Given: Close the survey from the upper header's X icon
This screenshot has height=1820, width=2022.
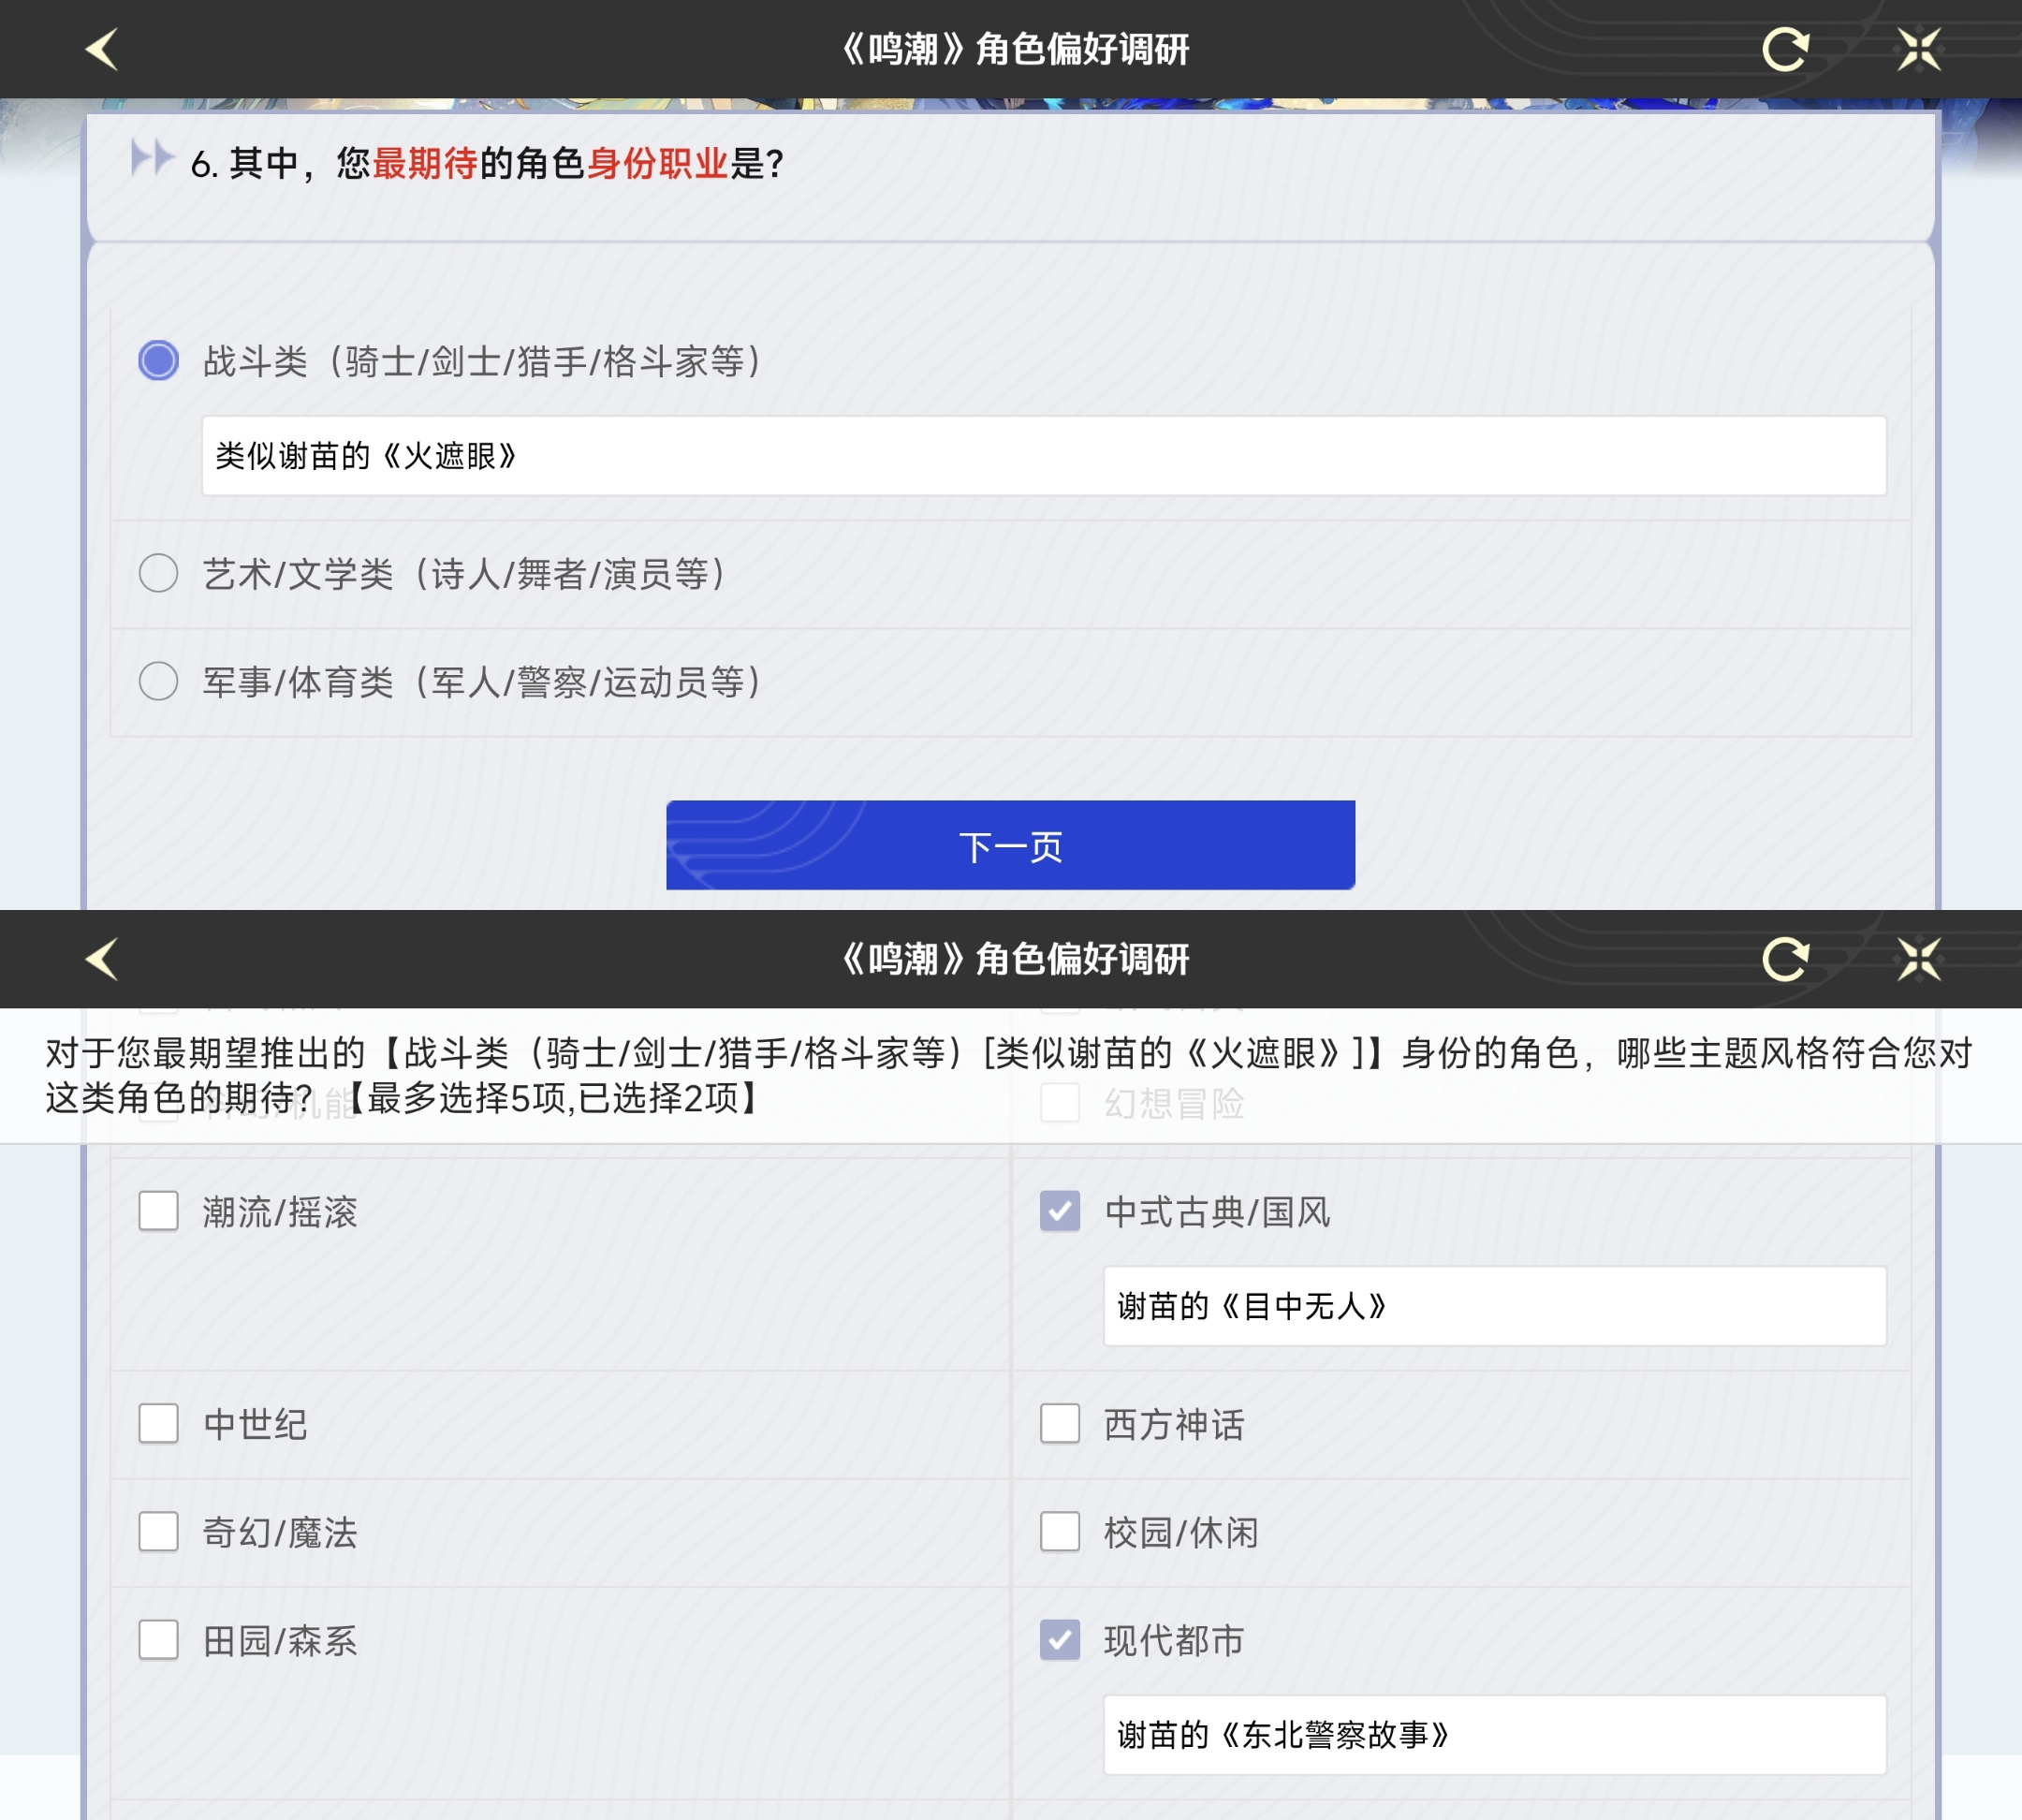Looking at the screenshot, I should [x=1919, y=49].
